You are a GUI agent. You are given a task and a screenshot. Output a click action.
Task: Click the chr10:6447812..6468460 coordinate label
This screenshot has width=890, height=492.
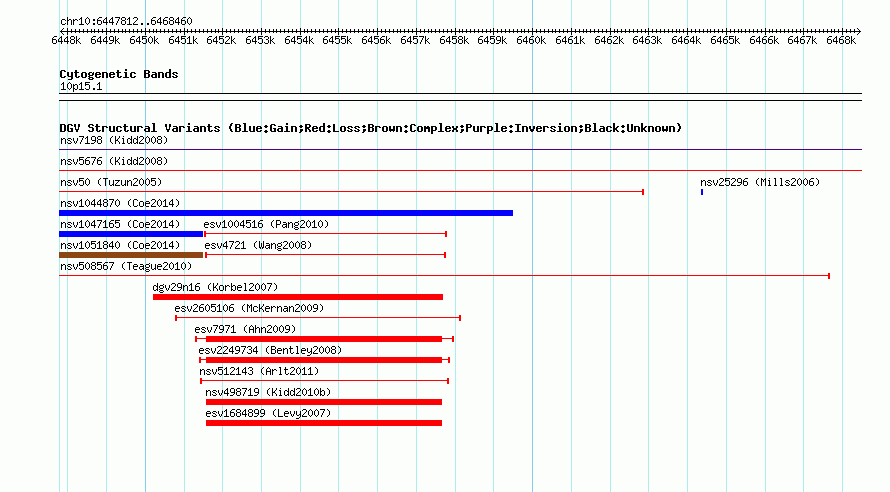[126, 21]
